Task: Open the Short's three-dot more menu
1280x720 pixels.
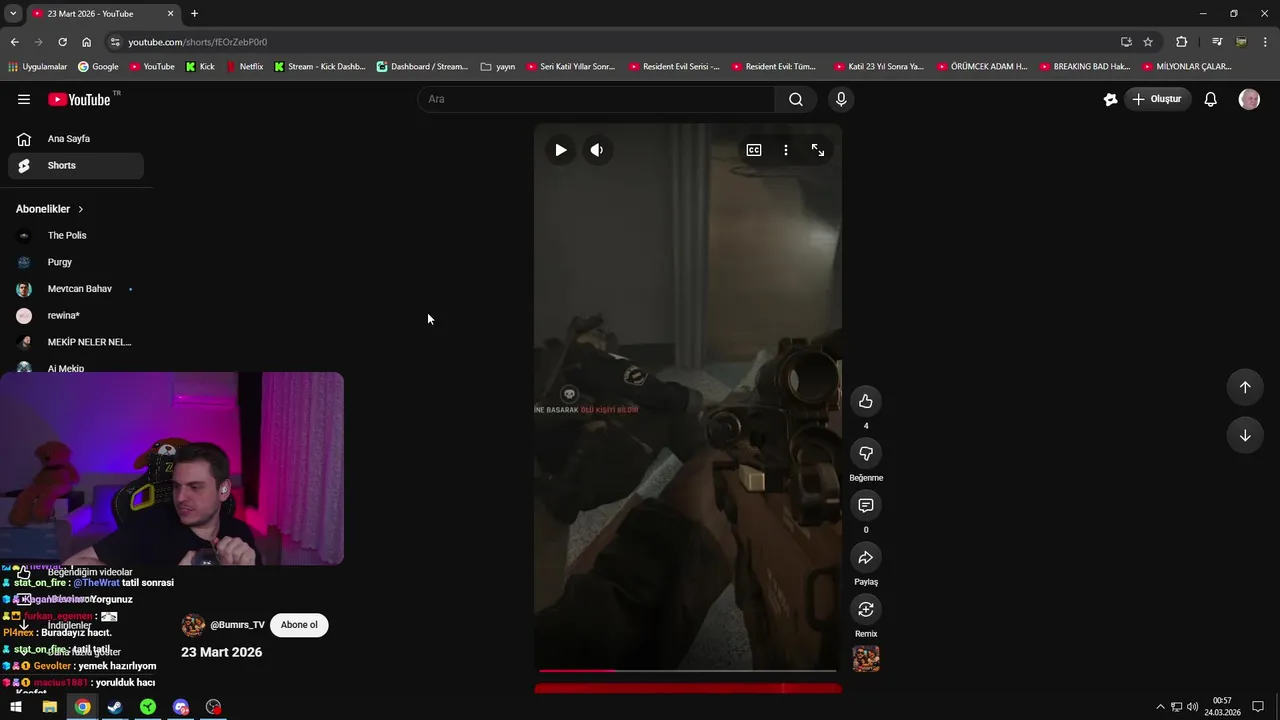Action: coord(786,150)
